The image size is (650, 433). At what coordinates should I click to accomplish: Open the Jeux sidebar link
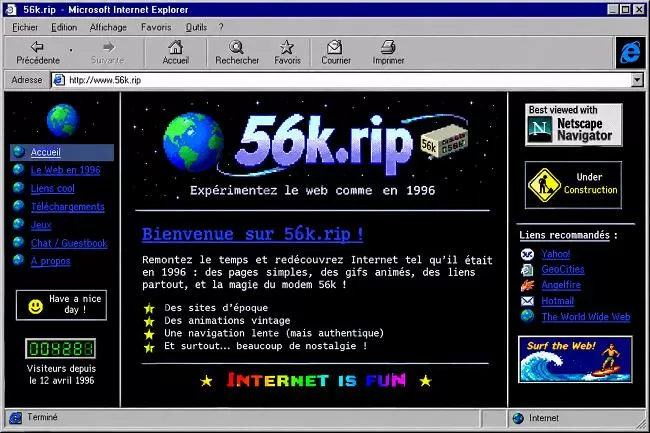(x=41, y=225)
